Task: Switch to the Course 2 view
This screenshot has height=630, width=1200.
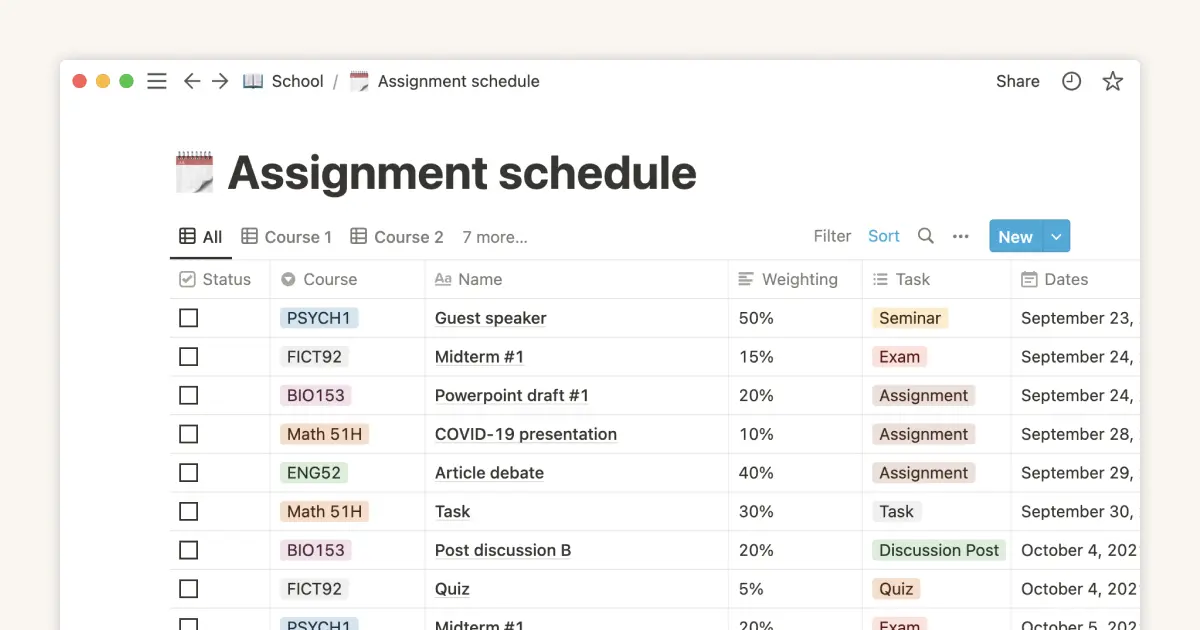Action: 397,237
